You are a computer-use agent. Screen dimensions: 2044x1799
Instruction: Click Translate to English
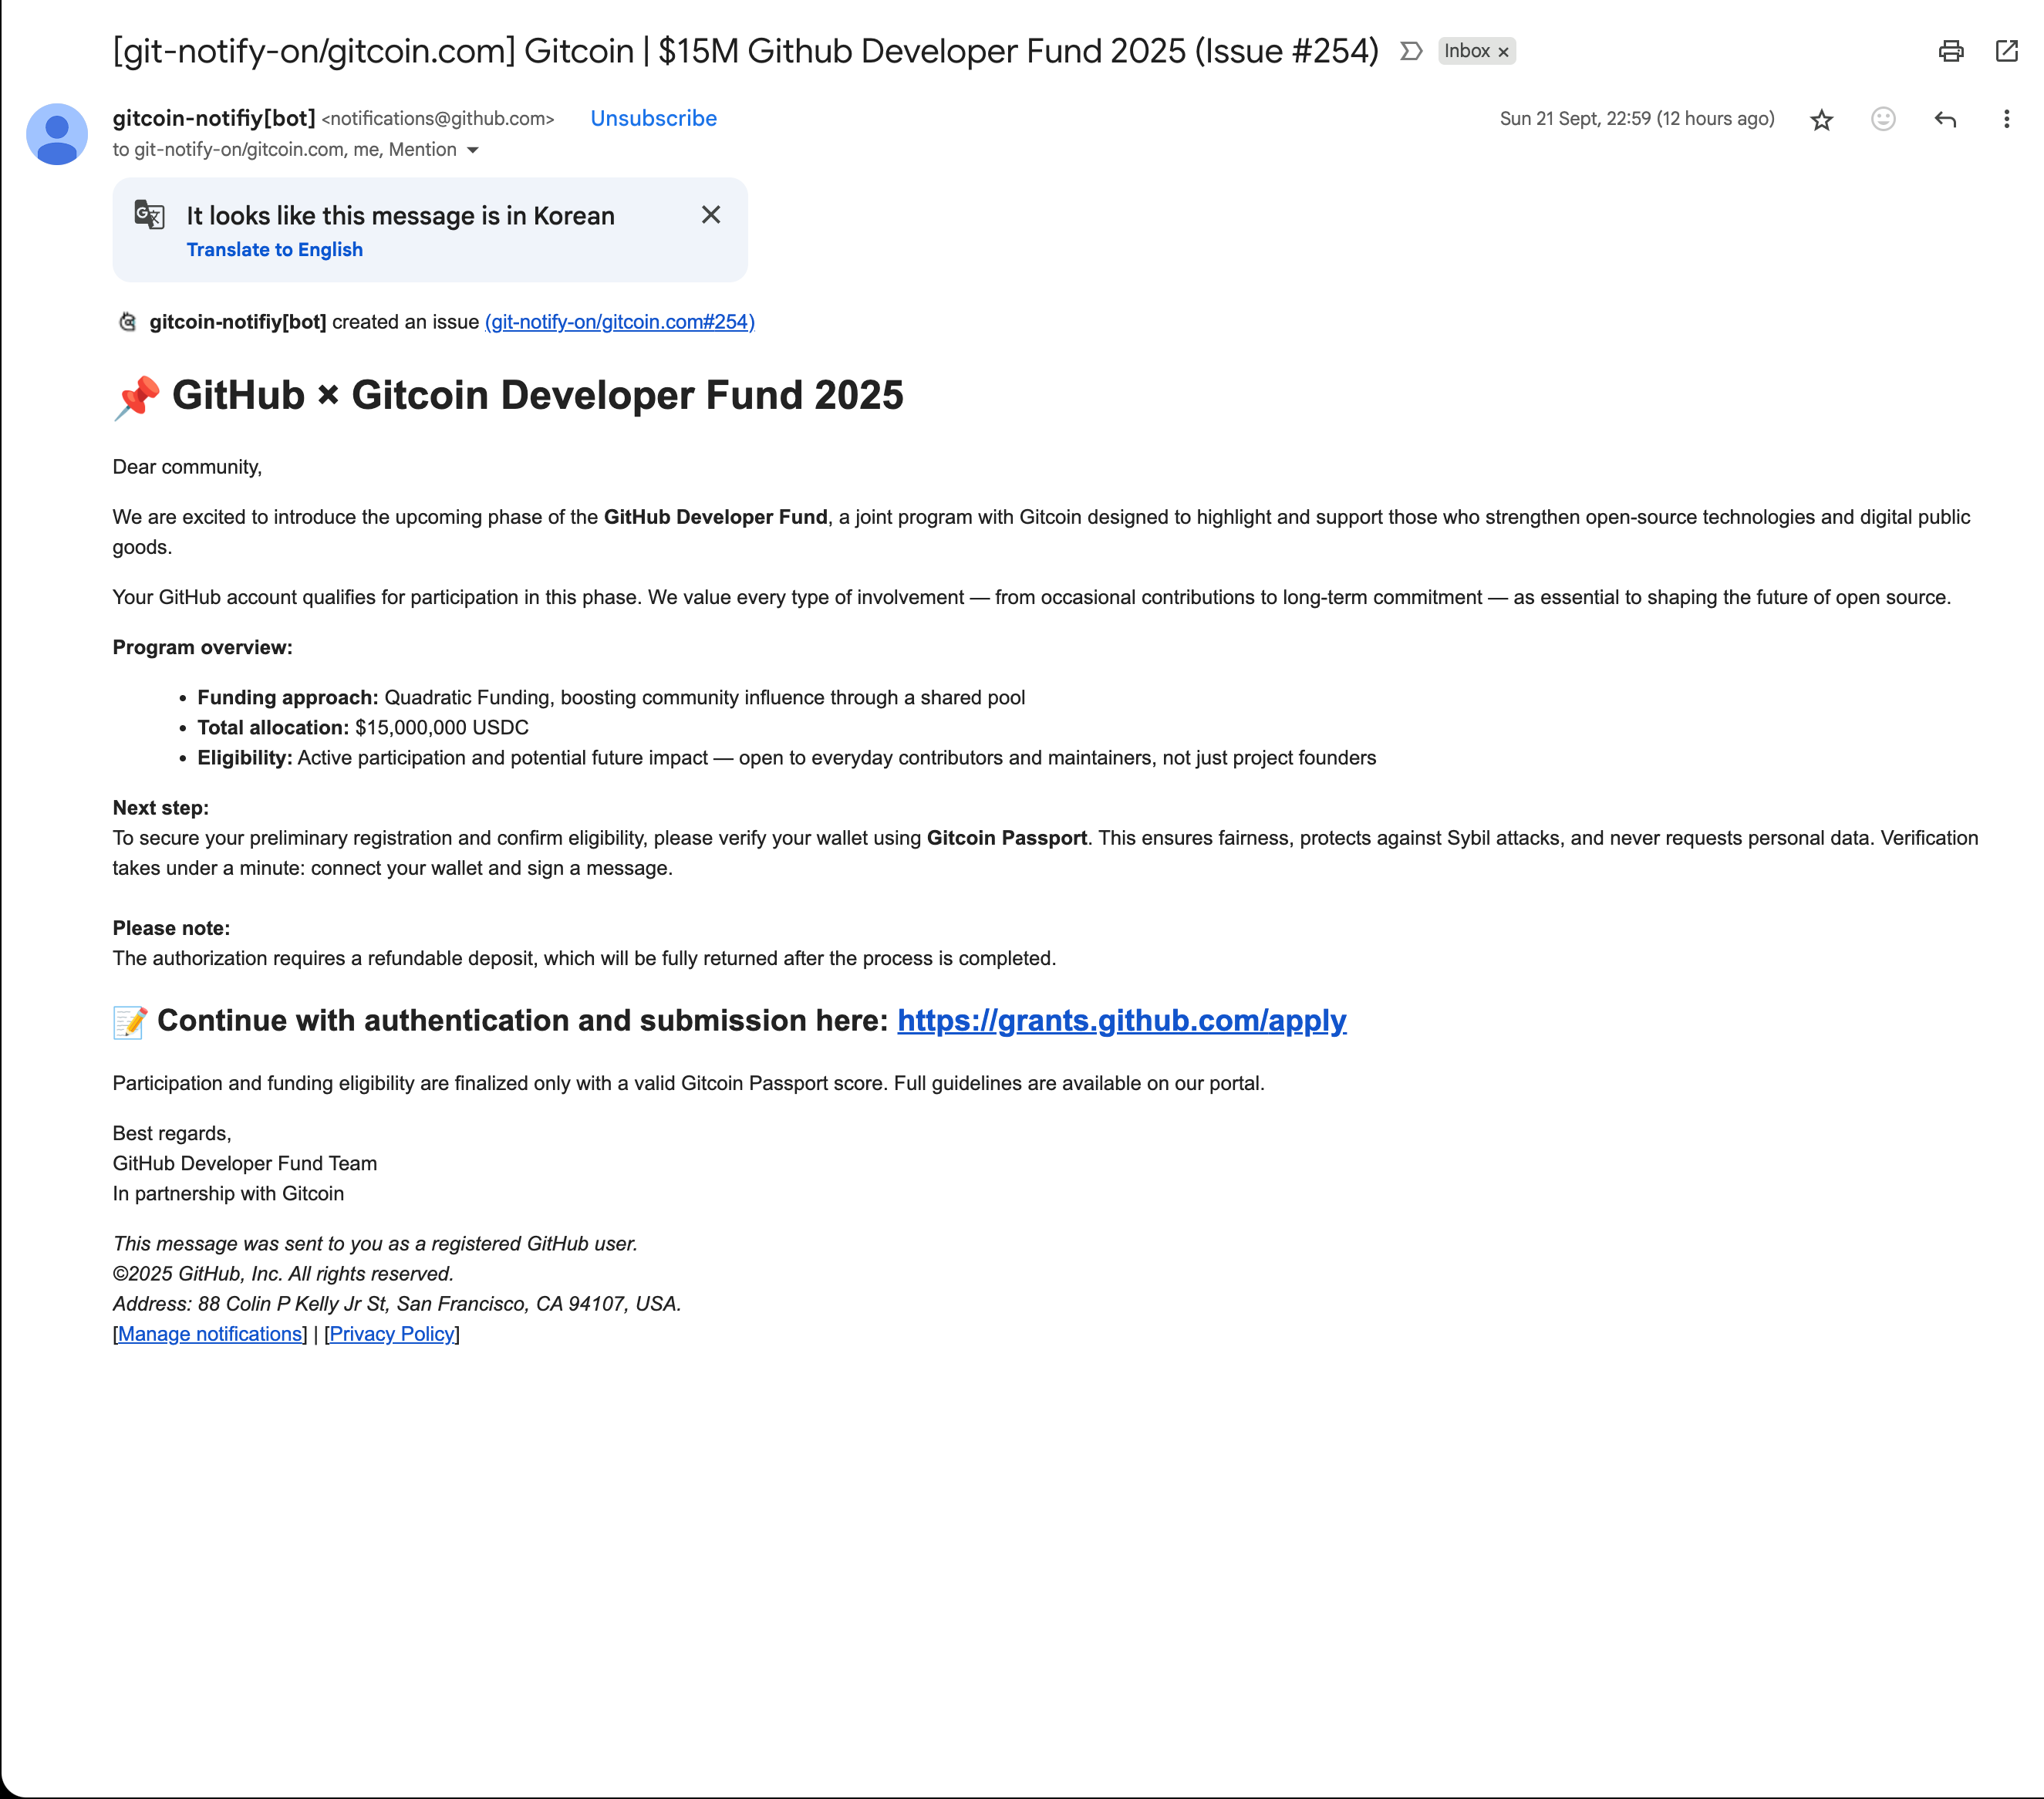tap(274, 250)
